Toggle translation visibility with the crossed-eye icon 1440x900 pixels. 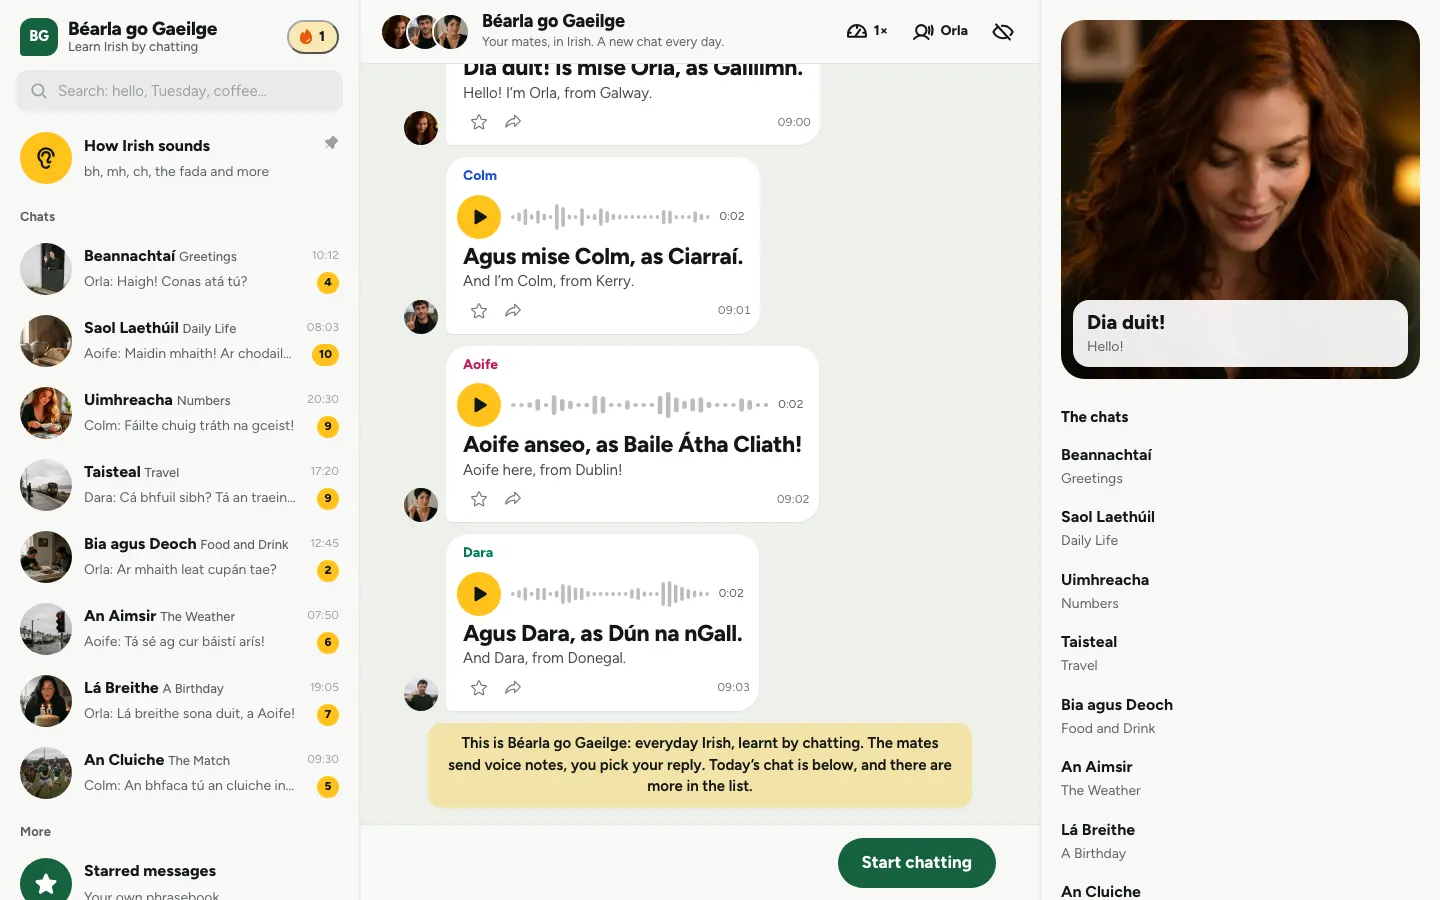click(x=1003, y=32)
